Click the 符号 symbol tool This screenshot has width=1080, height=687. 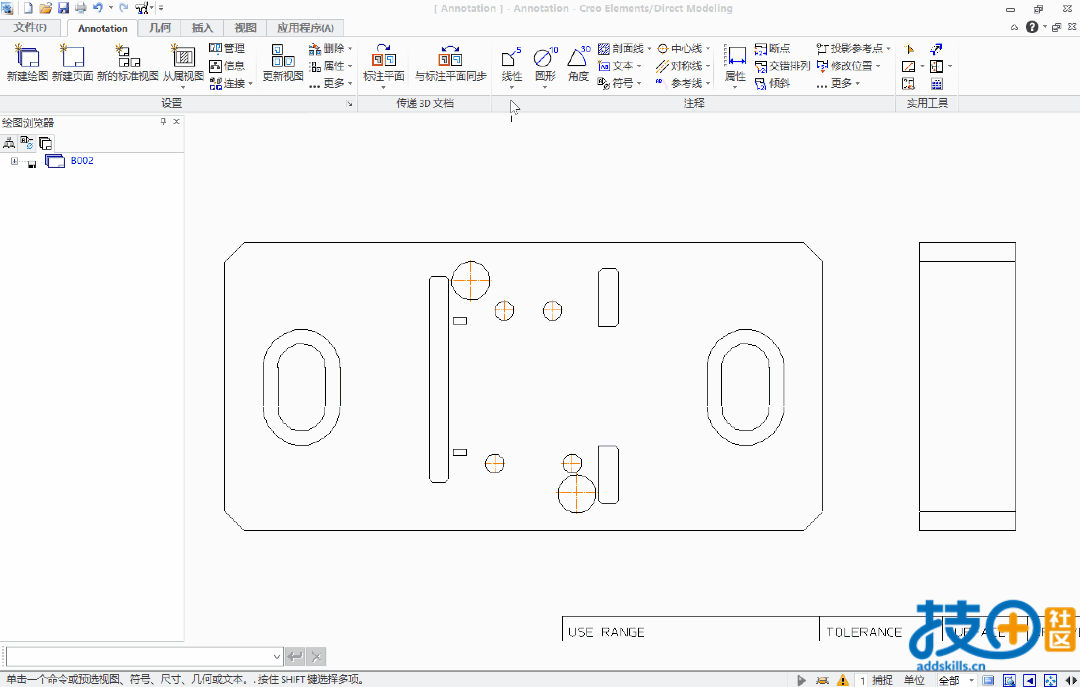(x=616, y=83)
